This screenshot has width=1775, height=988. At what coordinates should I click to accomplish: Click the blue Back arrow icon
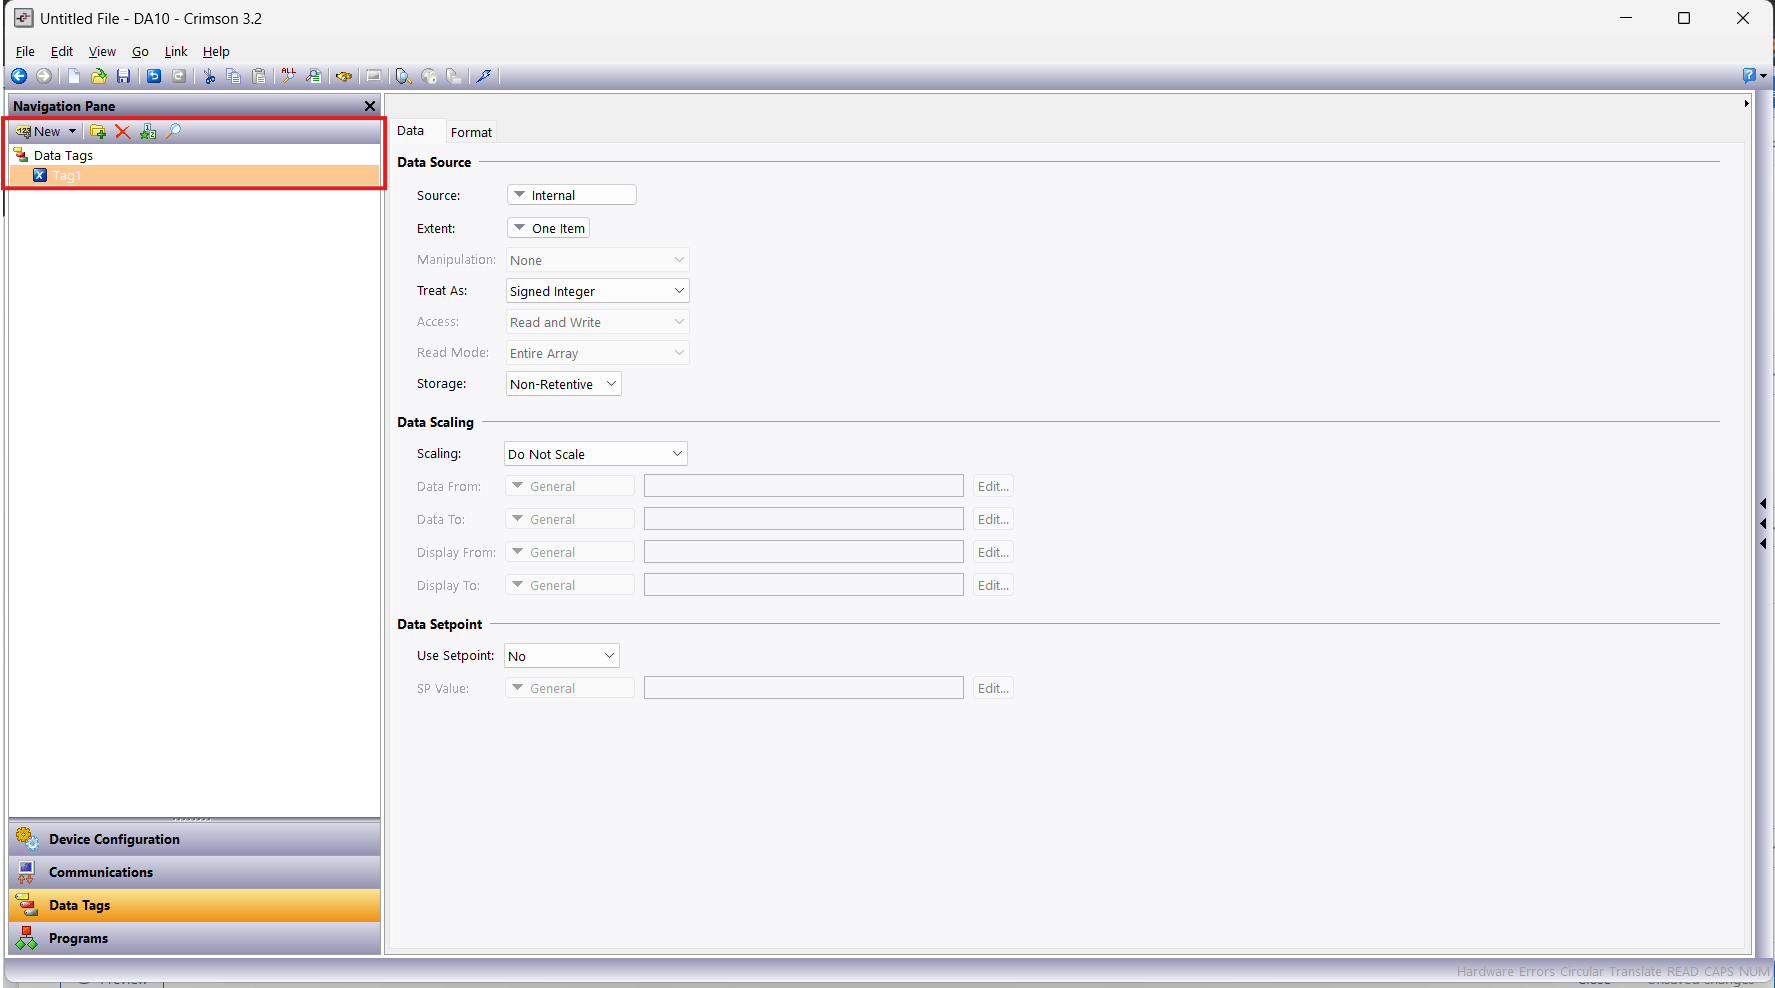(19, 76)
